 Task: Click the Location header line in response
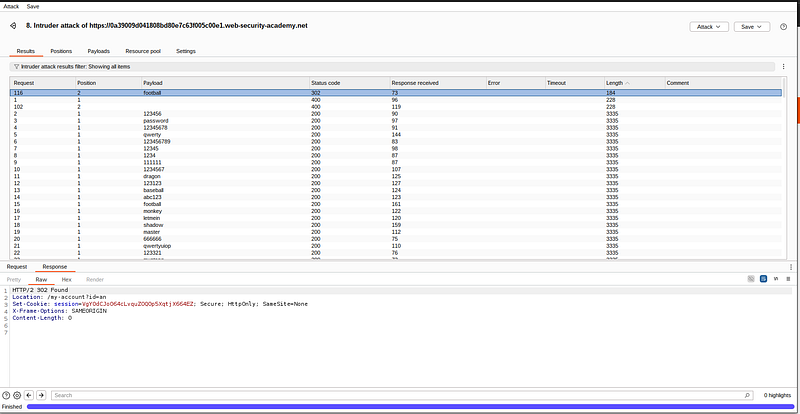(x=59, y=297)
